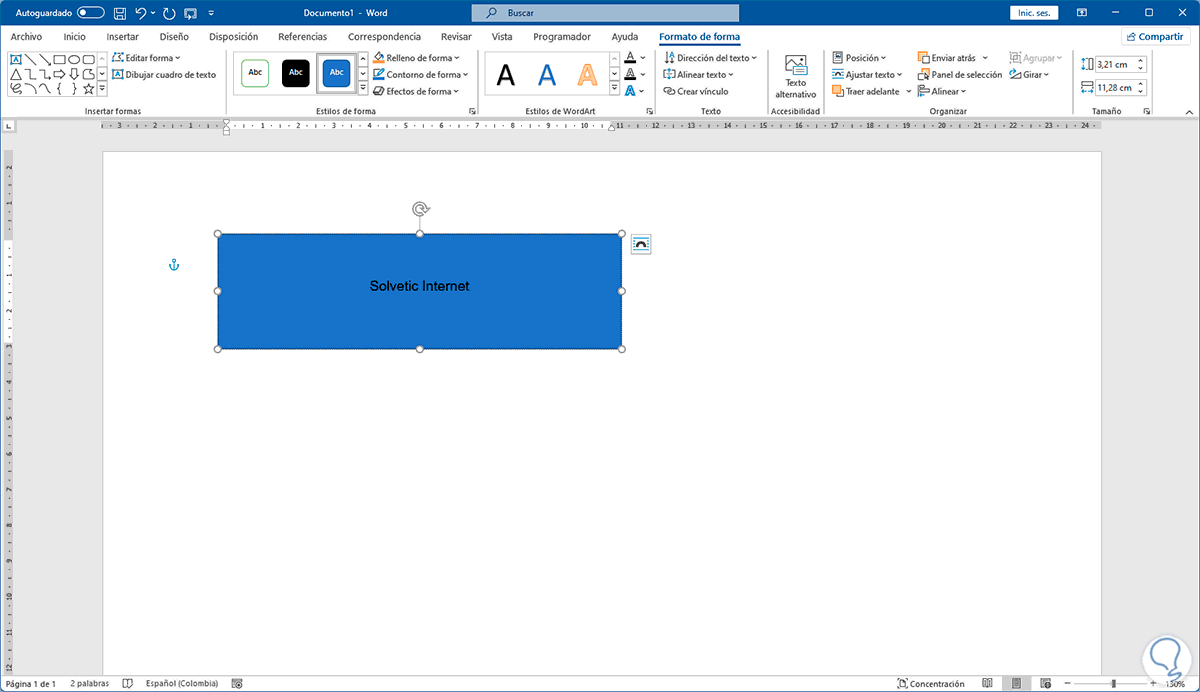
Task: Switch to the Programador tab
Action: pos(561,36)
